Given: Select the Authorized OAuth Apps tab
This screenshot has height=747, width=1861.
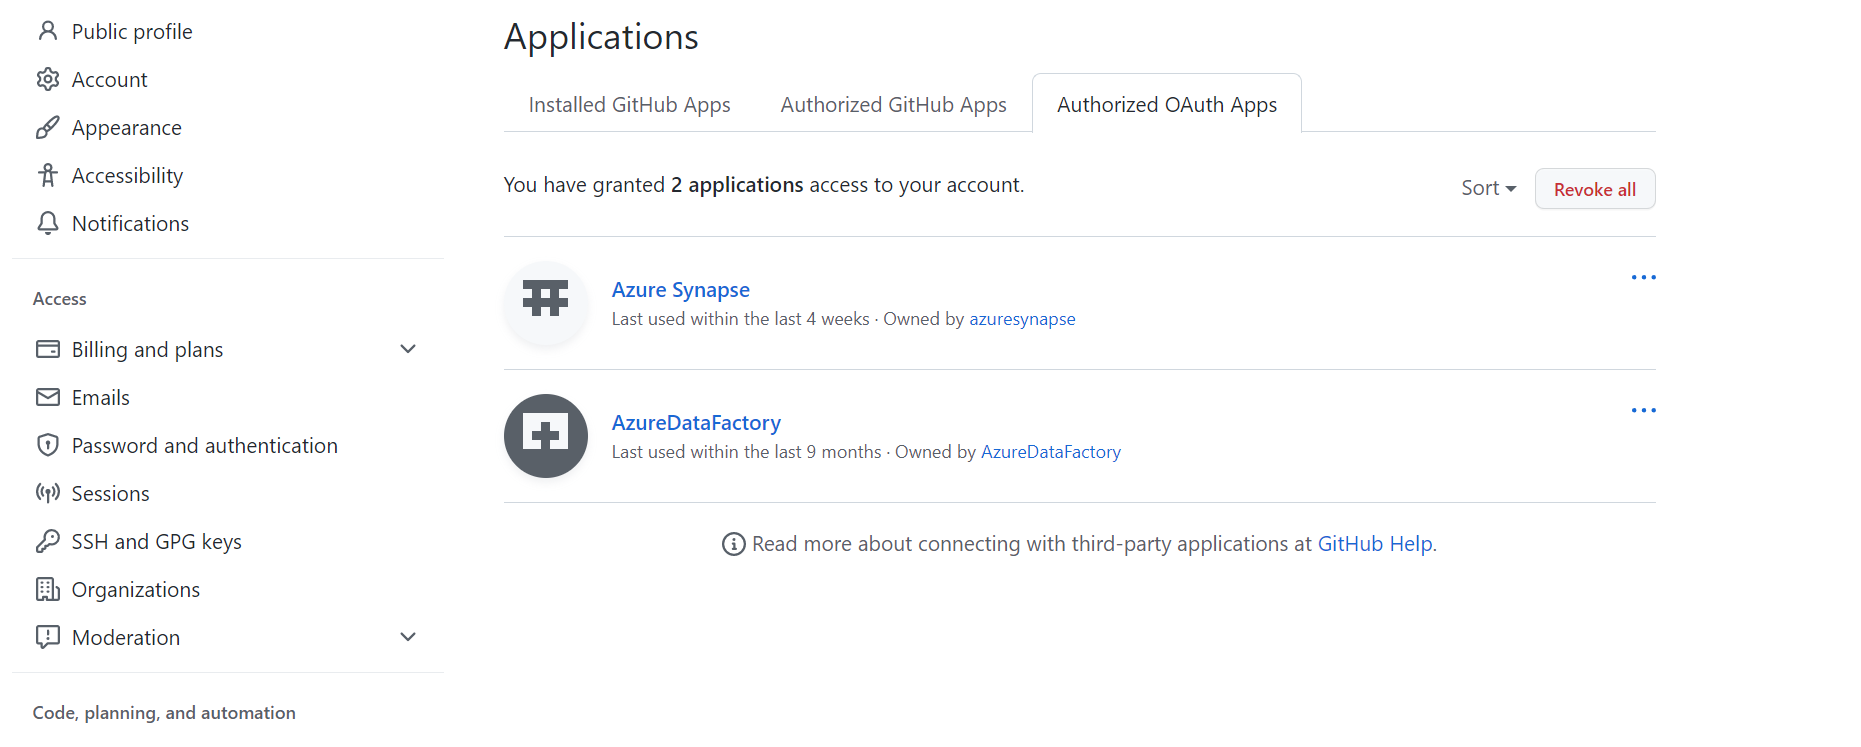Looking at the screenshot, I should click(x=1167, y=104).
